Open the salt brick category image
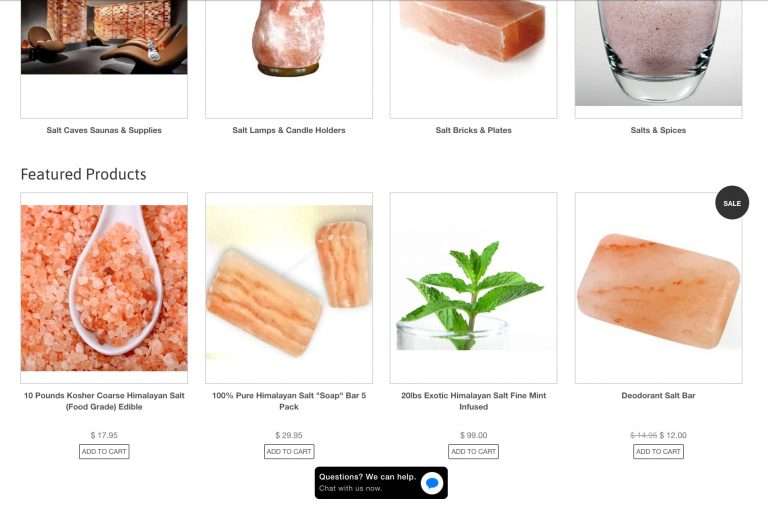Image resolution: width=768 pixels, height=508 pixels. coord(473,30)
